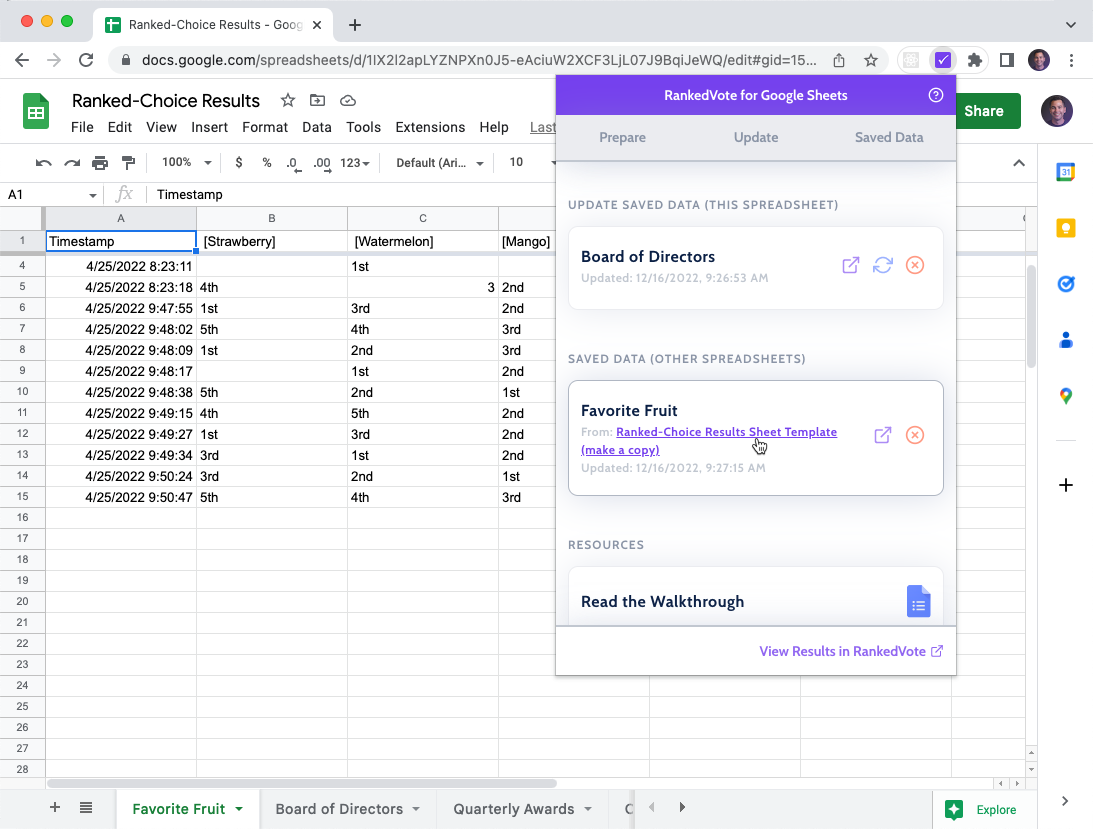The image size is (1093, 829).
Task: Refresh the Board of Directors saved data
Action: (882, 265)
